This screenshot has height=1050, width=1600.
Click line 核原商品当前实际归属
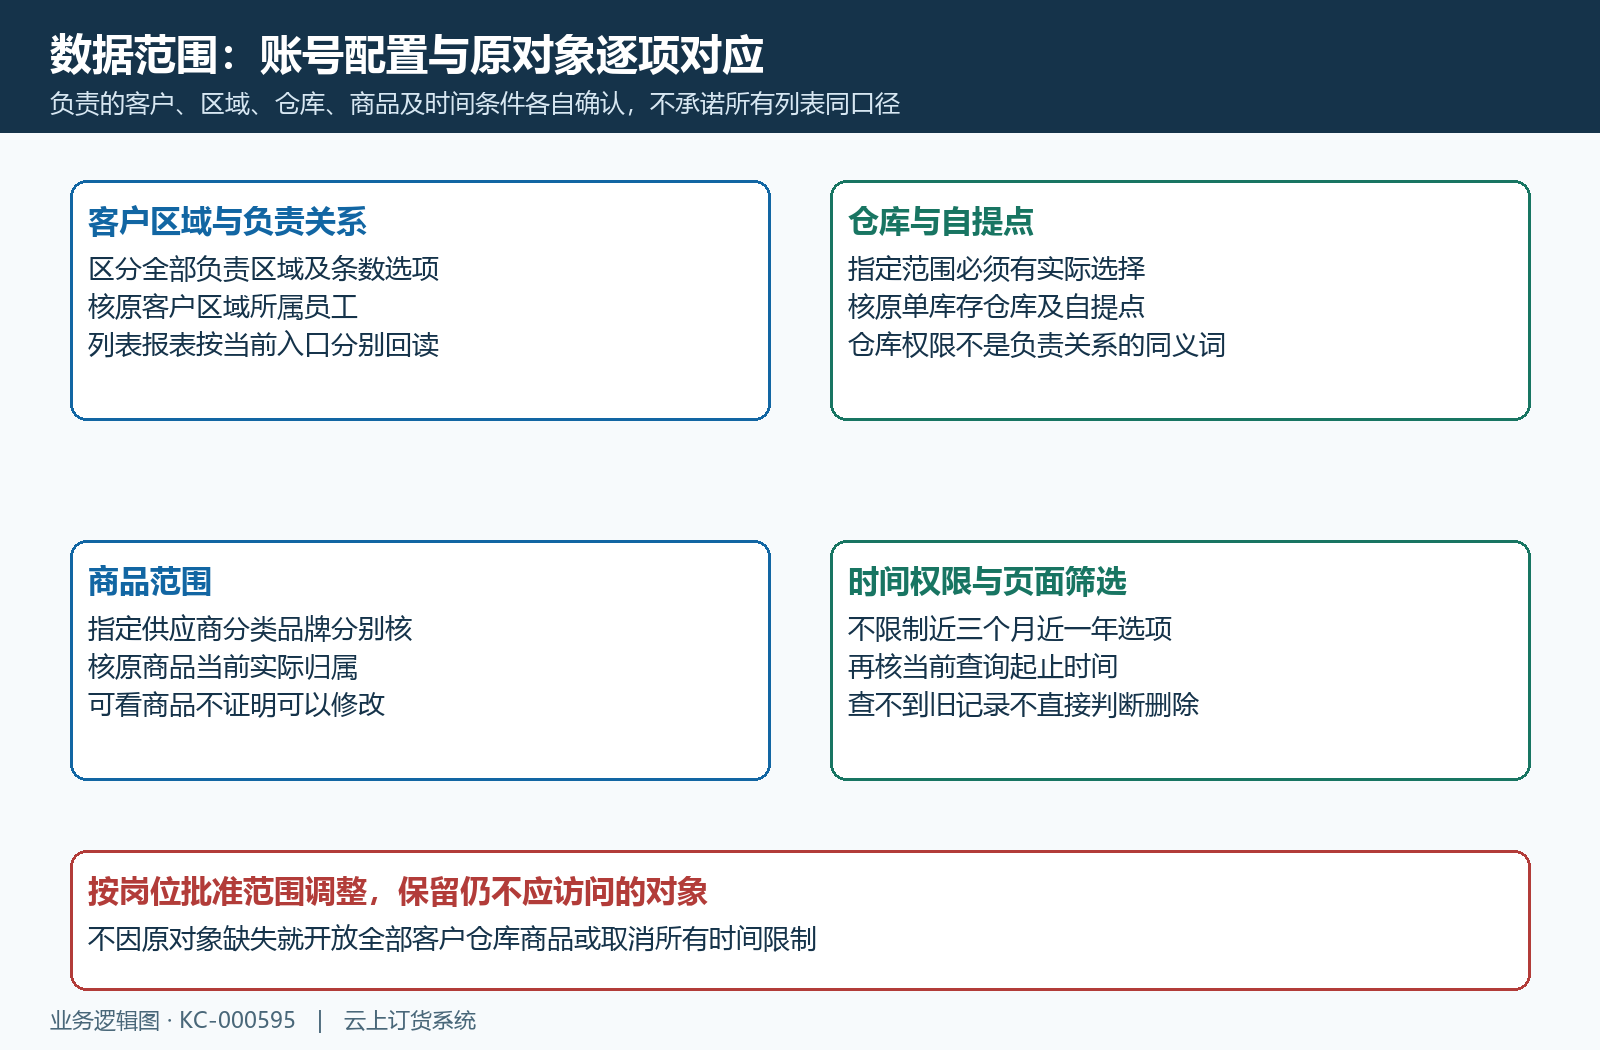[223, 667]
